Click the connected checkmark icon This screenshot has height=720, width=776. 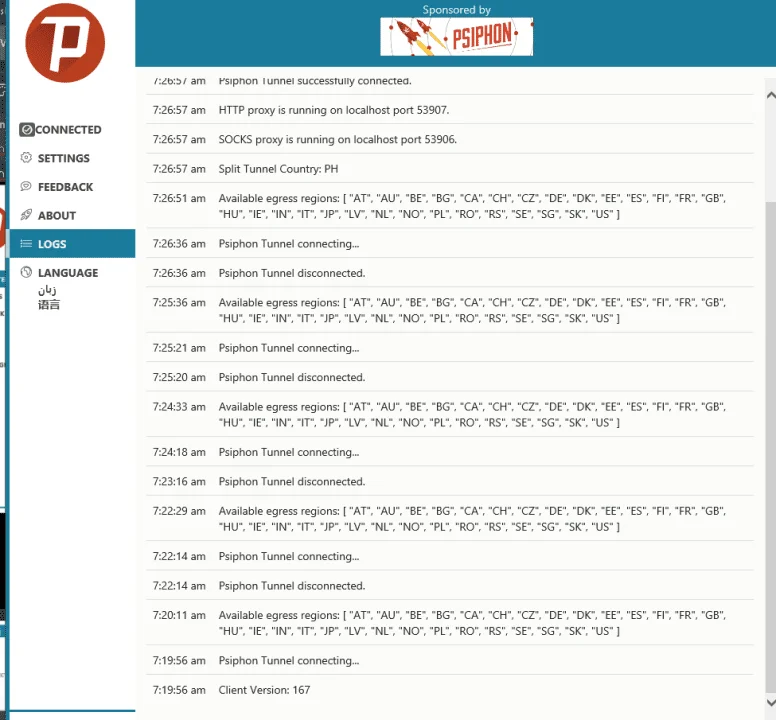27,130
